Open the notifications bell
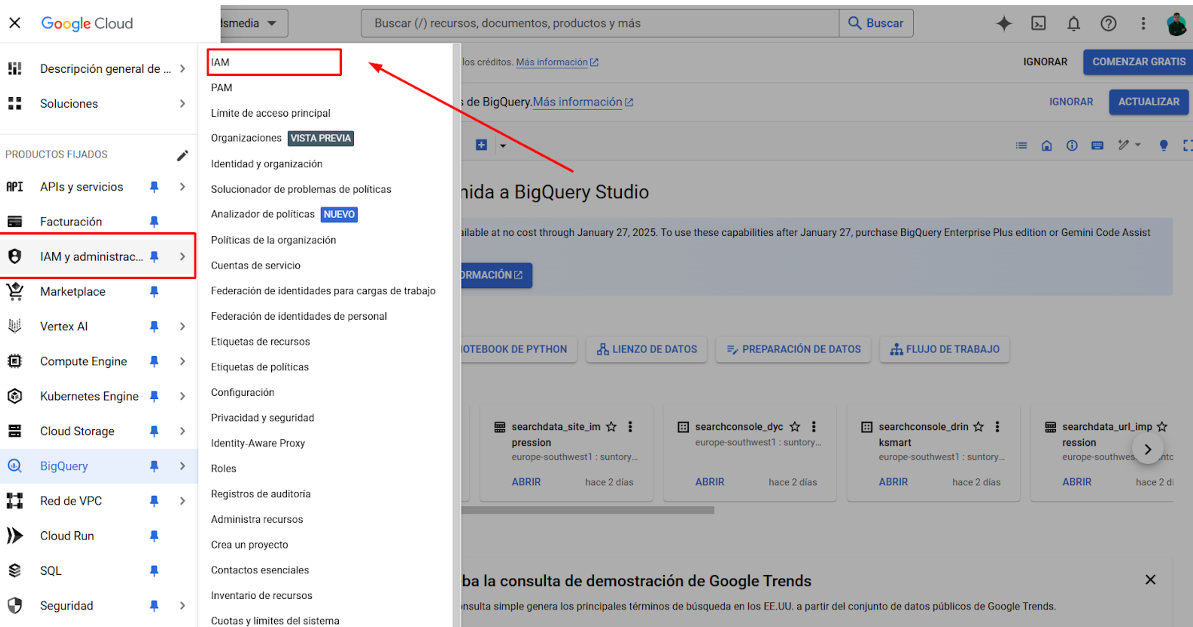1193x627 pixels. 1074,23
